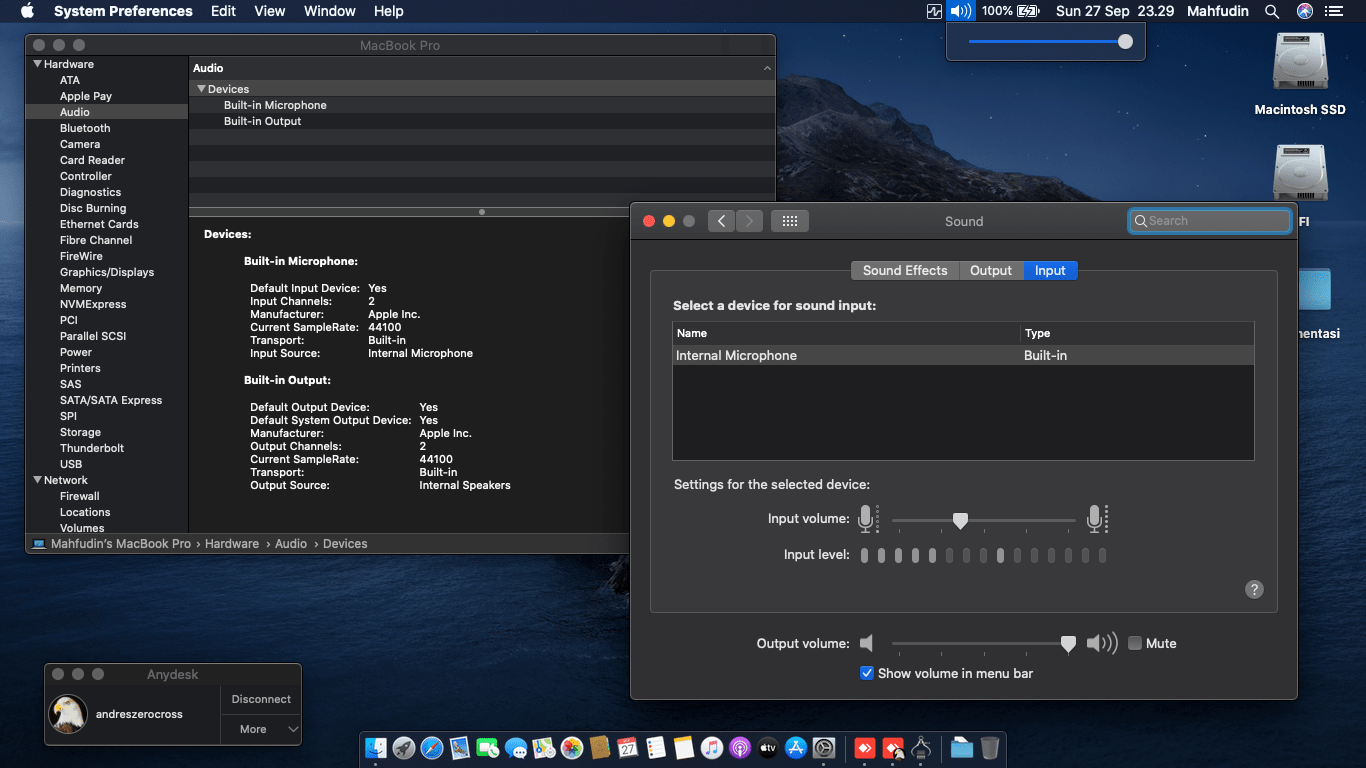Open Finder from the Dock

[376, 747]
